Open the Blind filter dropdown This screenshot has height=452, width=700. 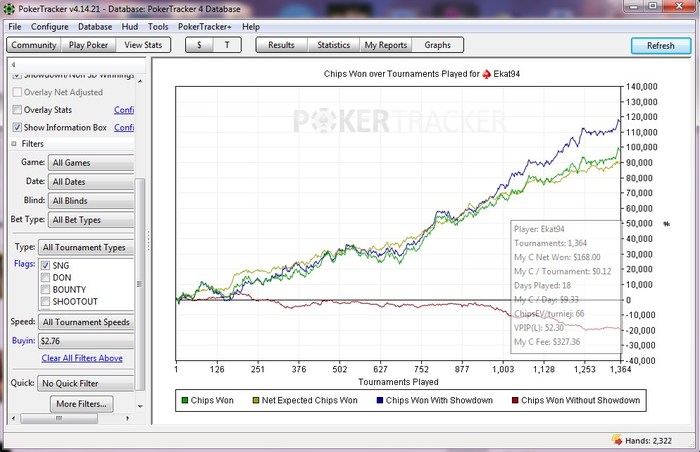[91, 201]
